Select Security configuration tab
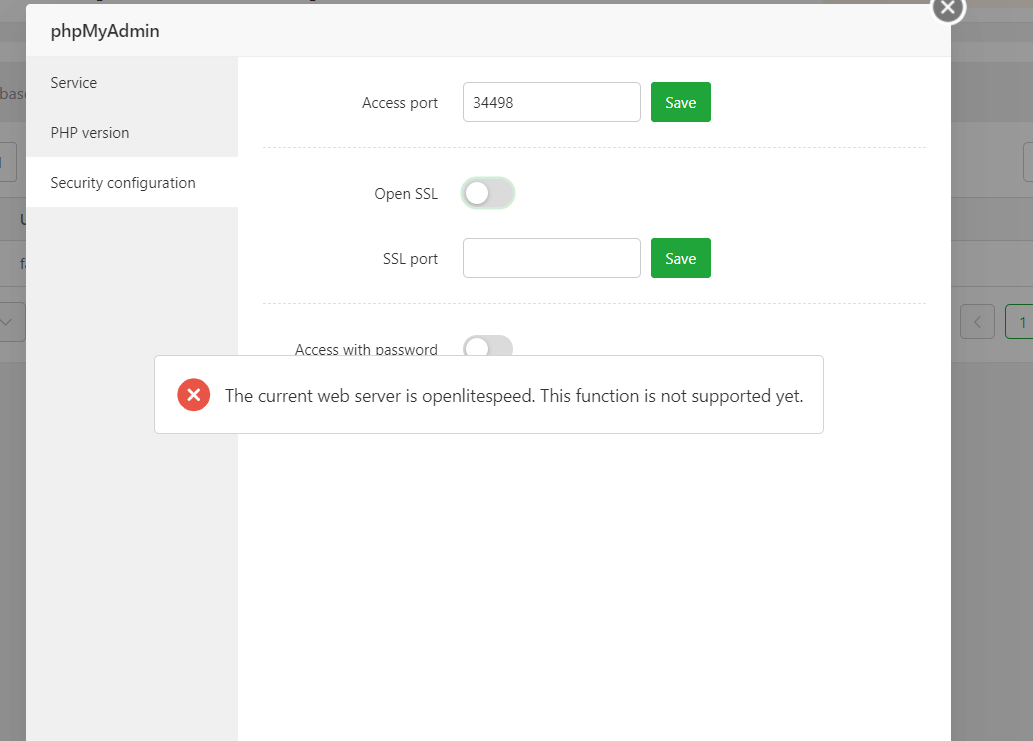This screenshot has height=741, width=1033. click(132, 182)
